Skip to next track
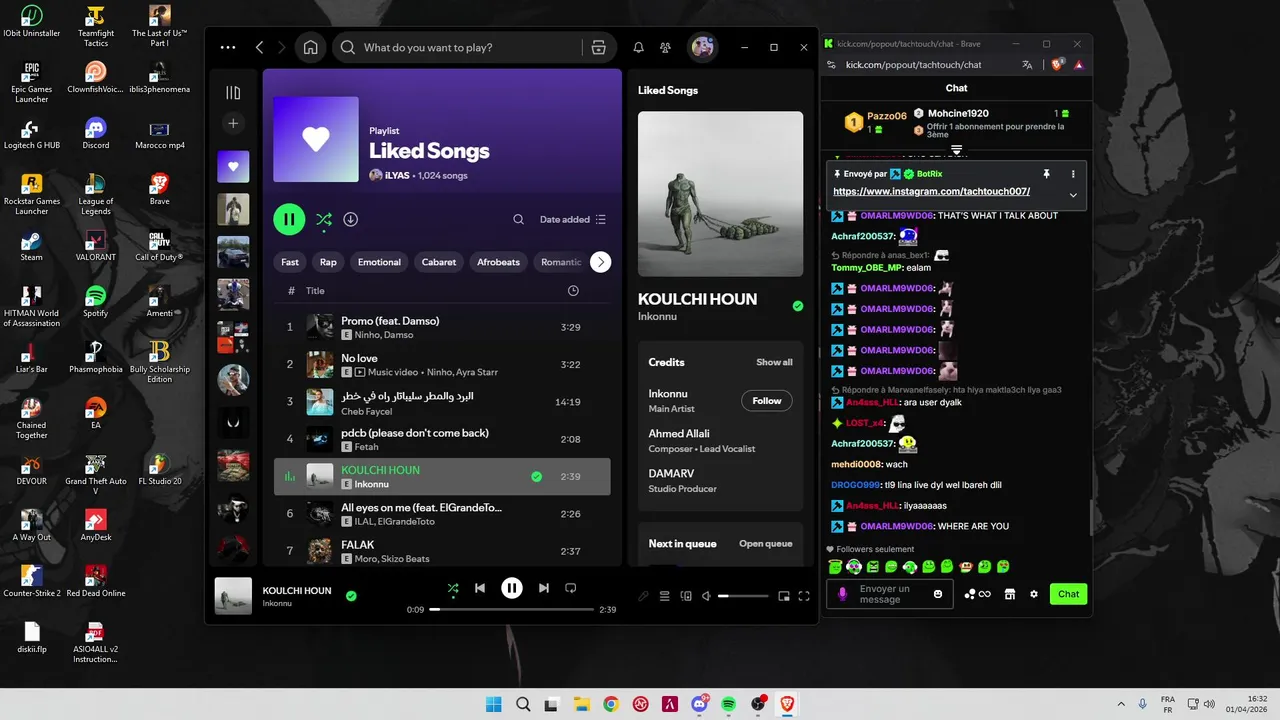This screenshot has width=1280, height=720. [544, 588]
